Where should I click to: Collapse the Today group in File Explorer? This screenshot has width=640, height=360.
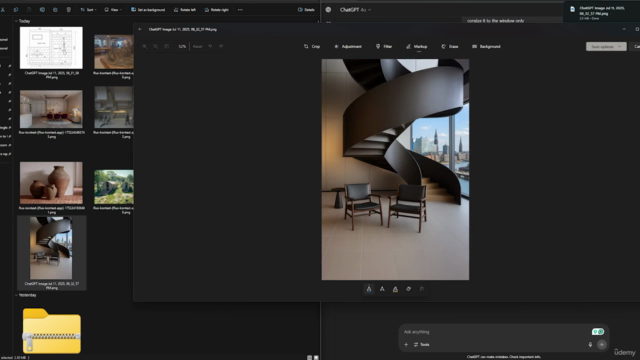pos(16,21)
